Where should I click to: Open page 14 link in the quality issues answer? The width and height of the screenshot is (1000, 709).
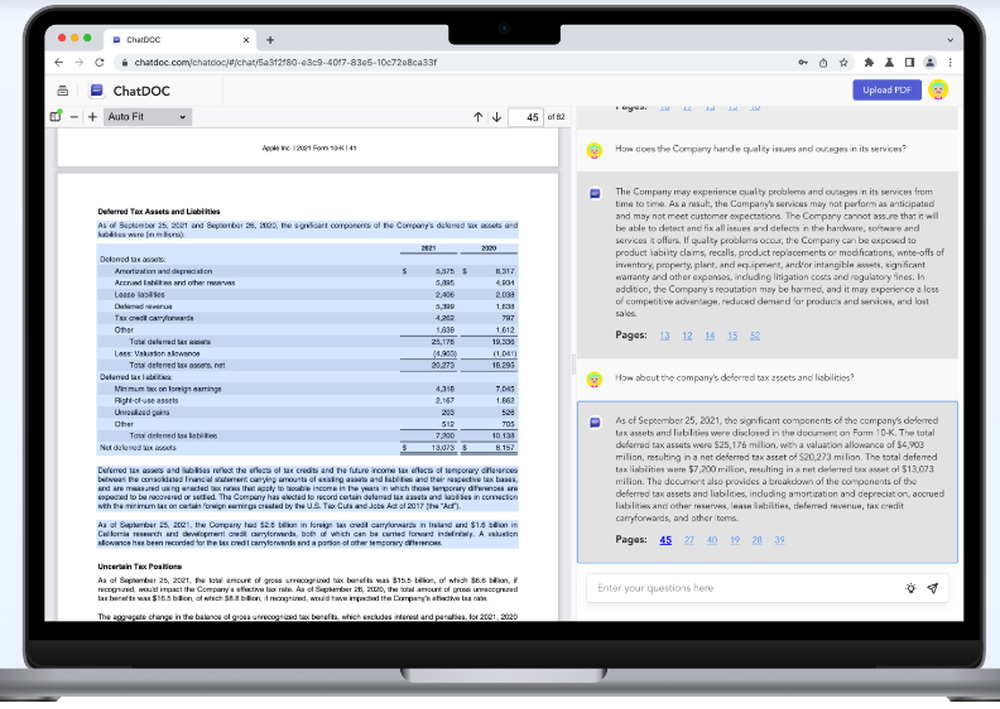[x=710, y=335]
